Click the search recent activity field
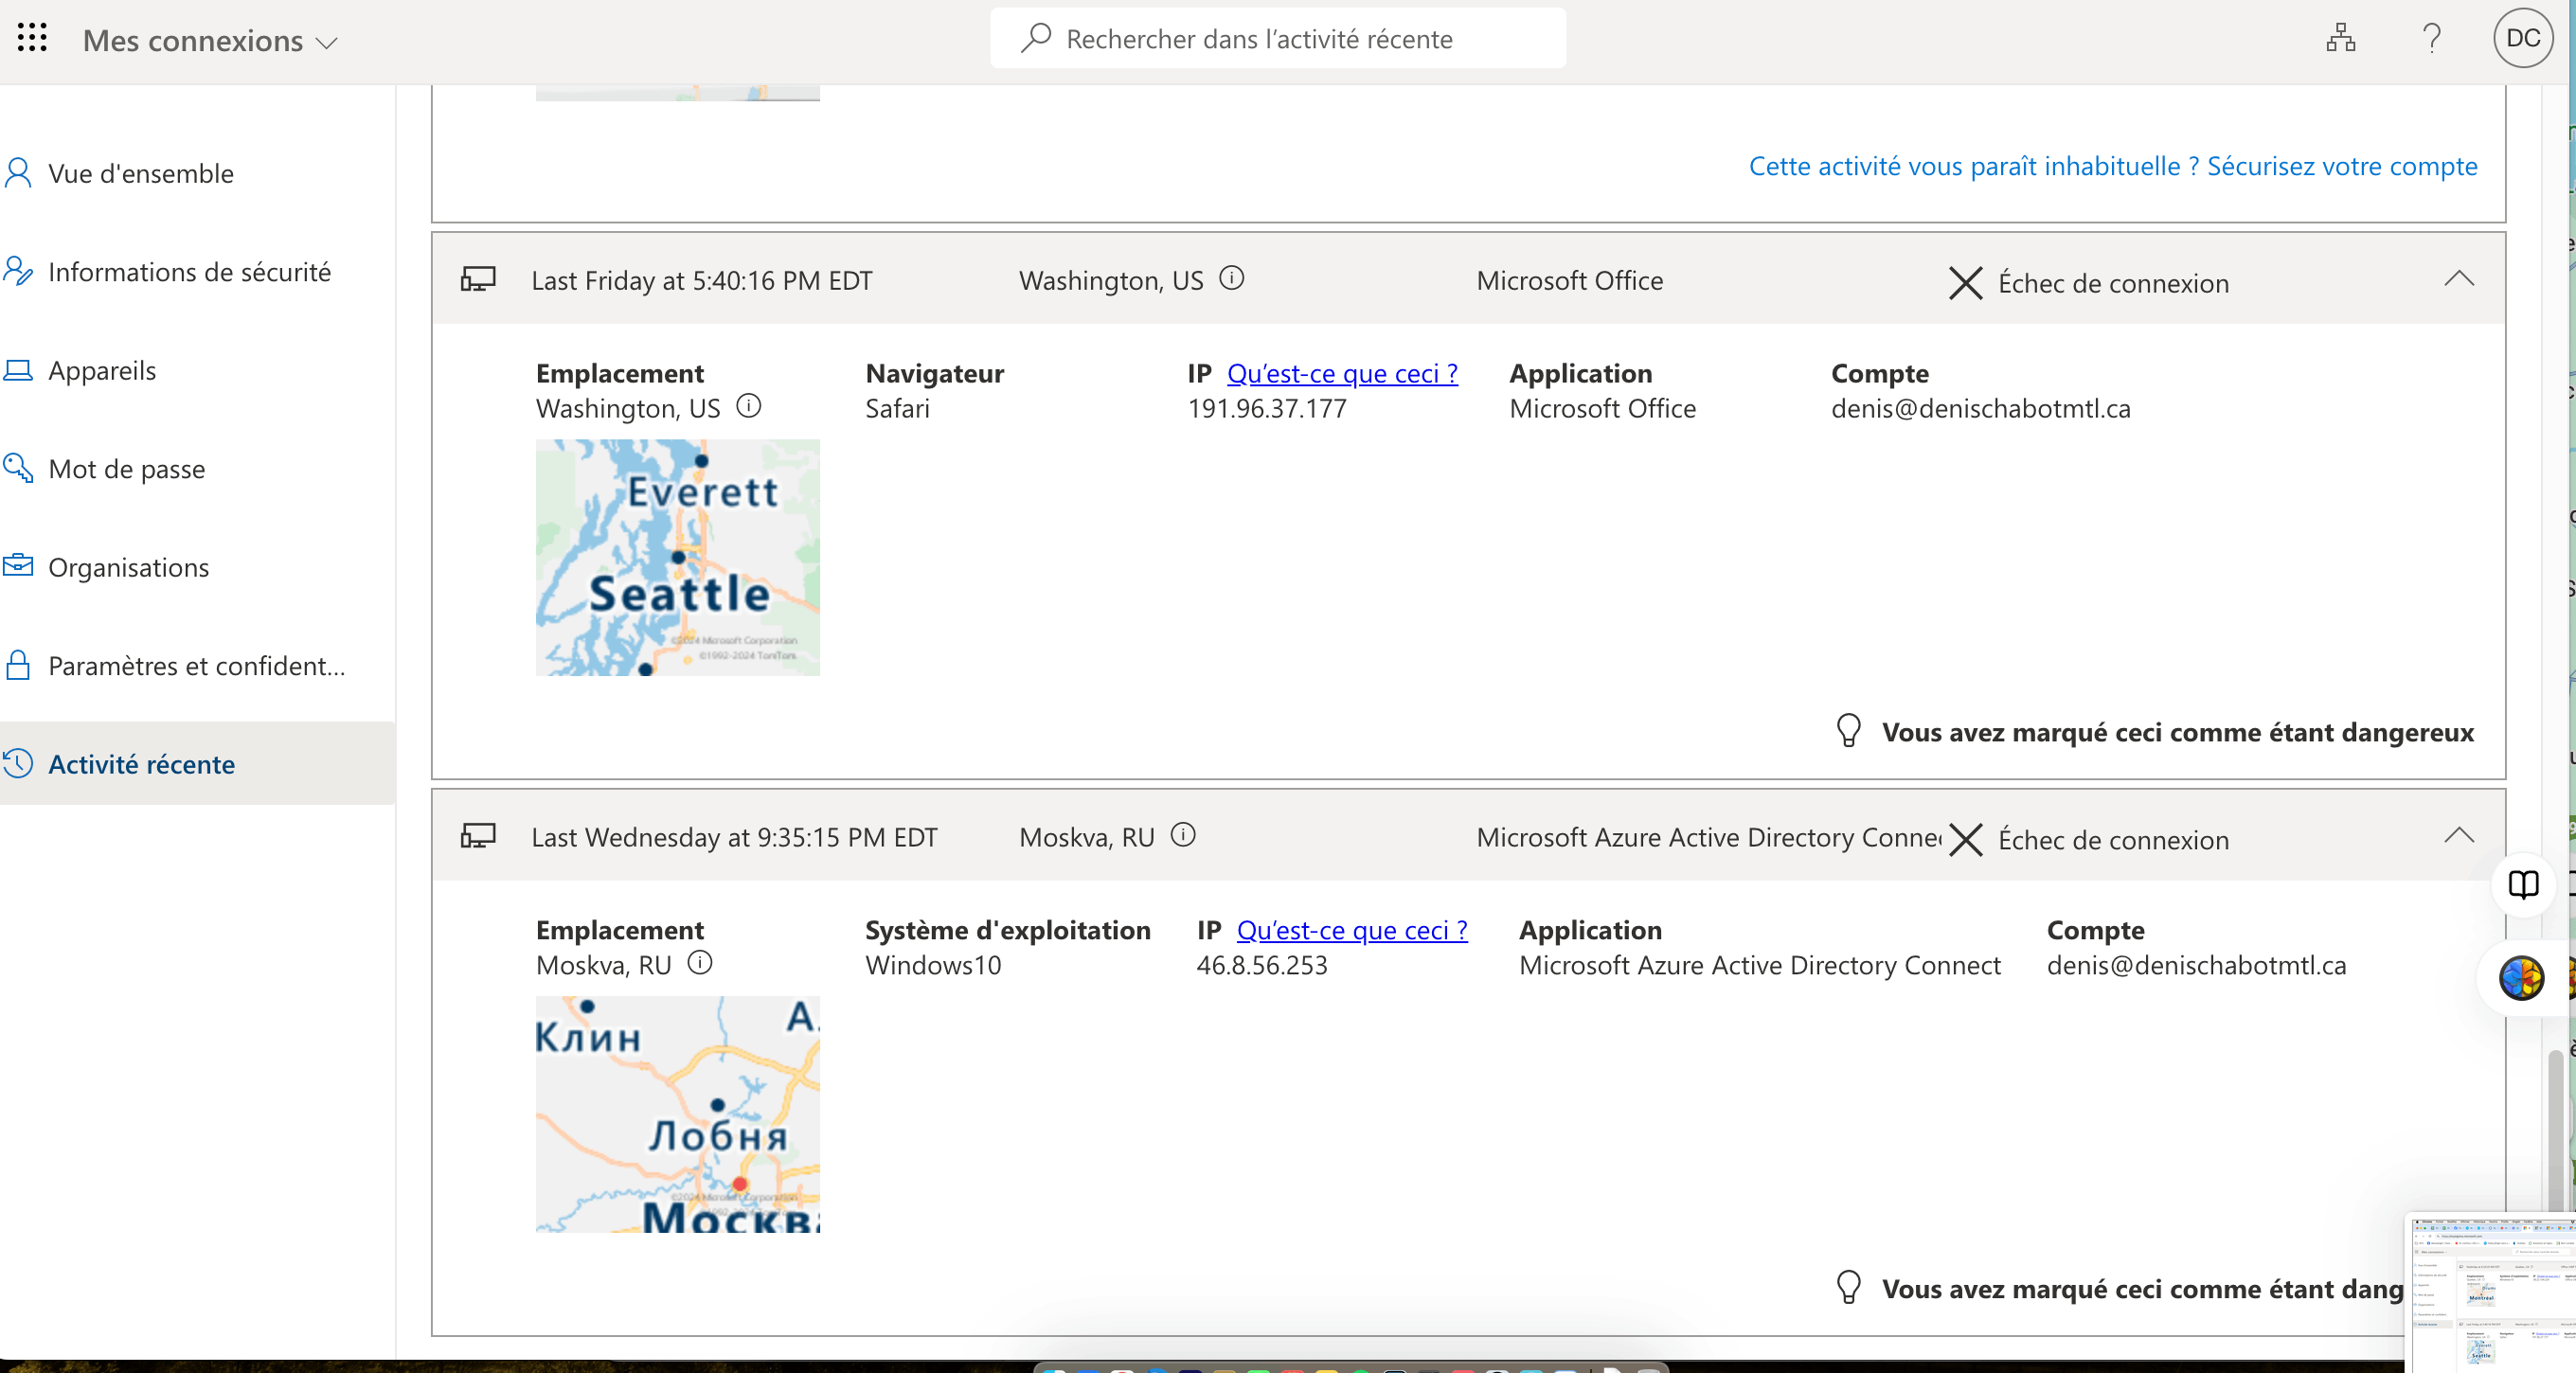This screenshot has width=2576, height=1373. 1278,38
